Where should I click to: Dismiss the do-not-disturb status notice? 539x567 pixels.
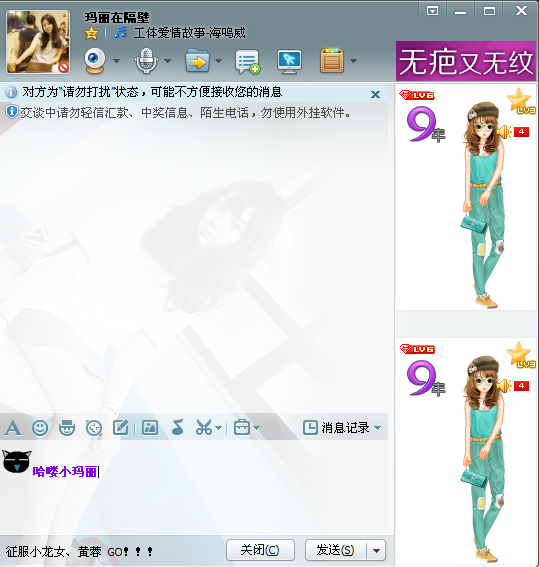click(376, 94)
